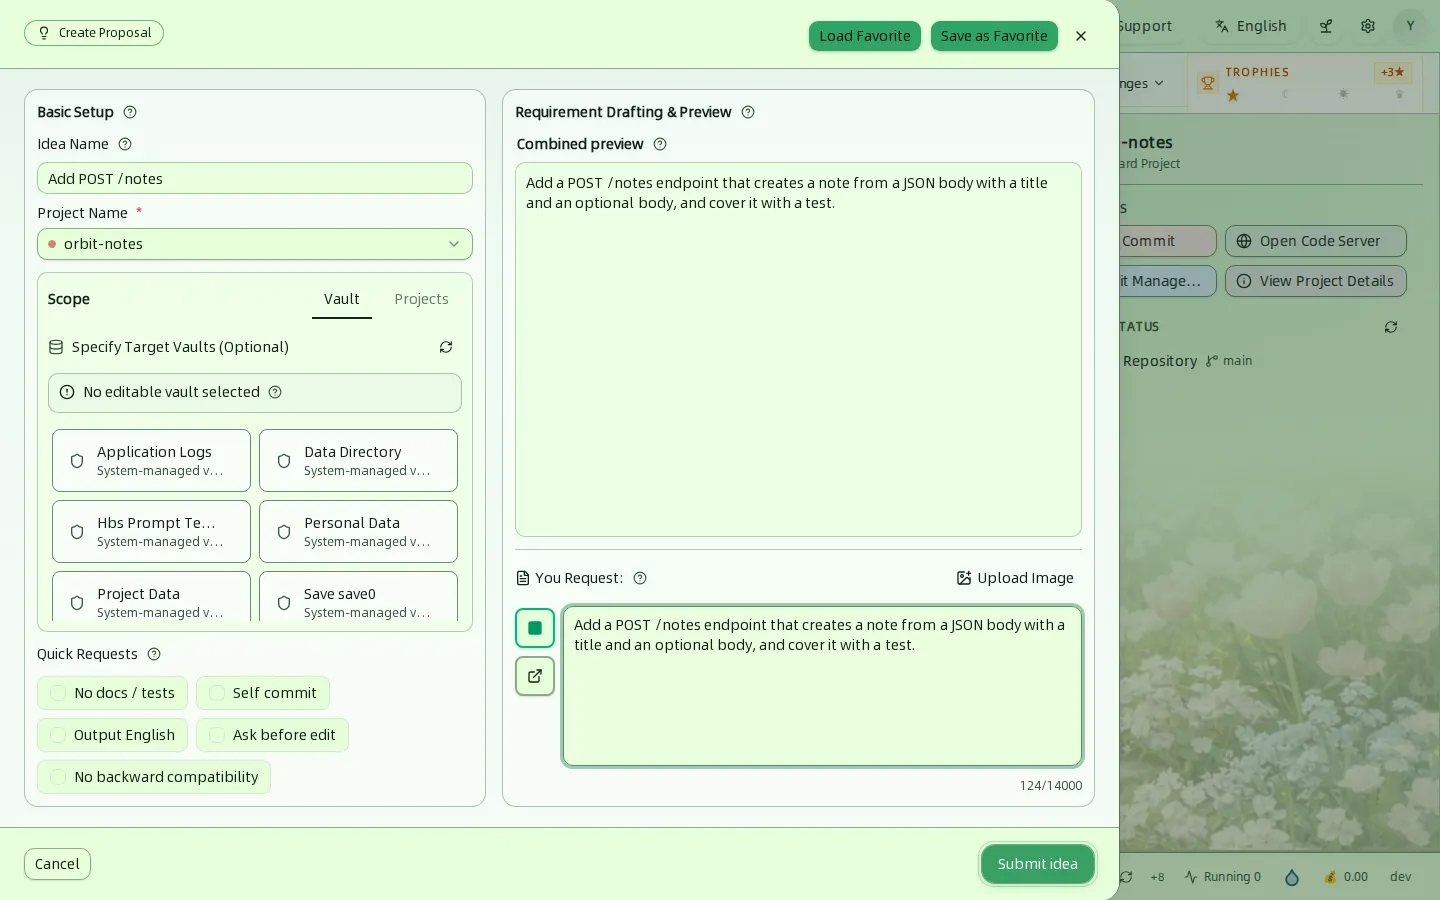Click the water drop icon in status bar
1440x900 pixels.
[x=1292, y=877]
